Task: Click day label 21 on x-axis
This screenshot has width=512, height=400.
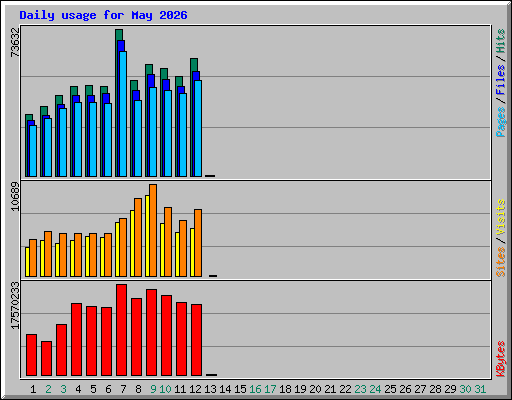Action: 330,389
